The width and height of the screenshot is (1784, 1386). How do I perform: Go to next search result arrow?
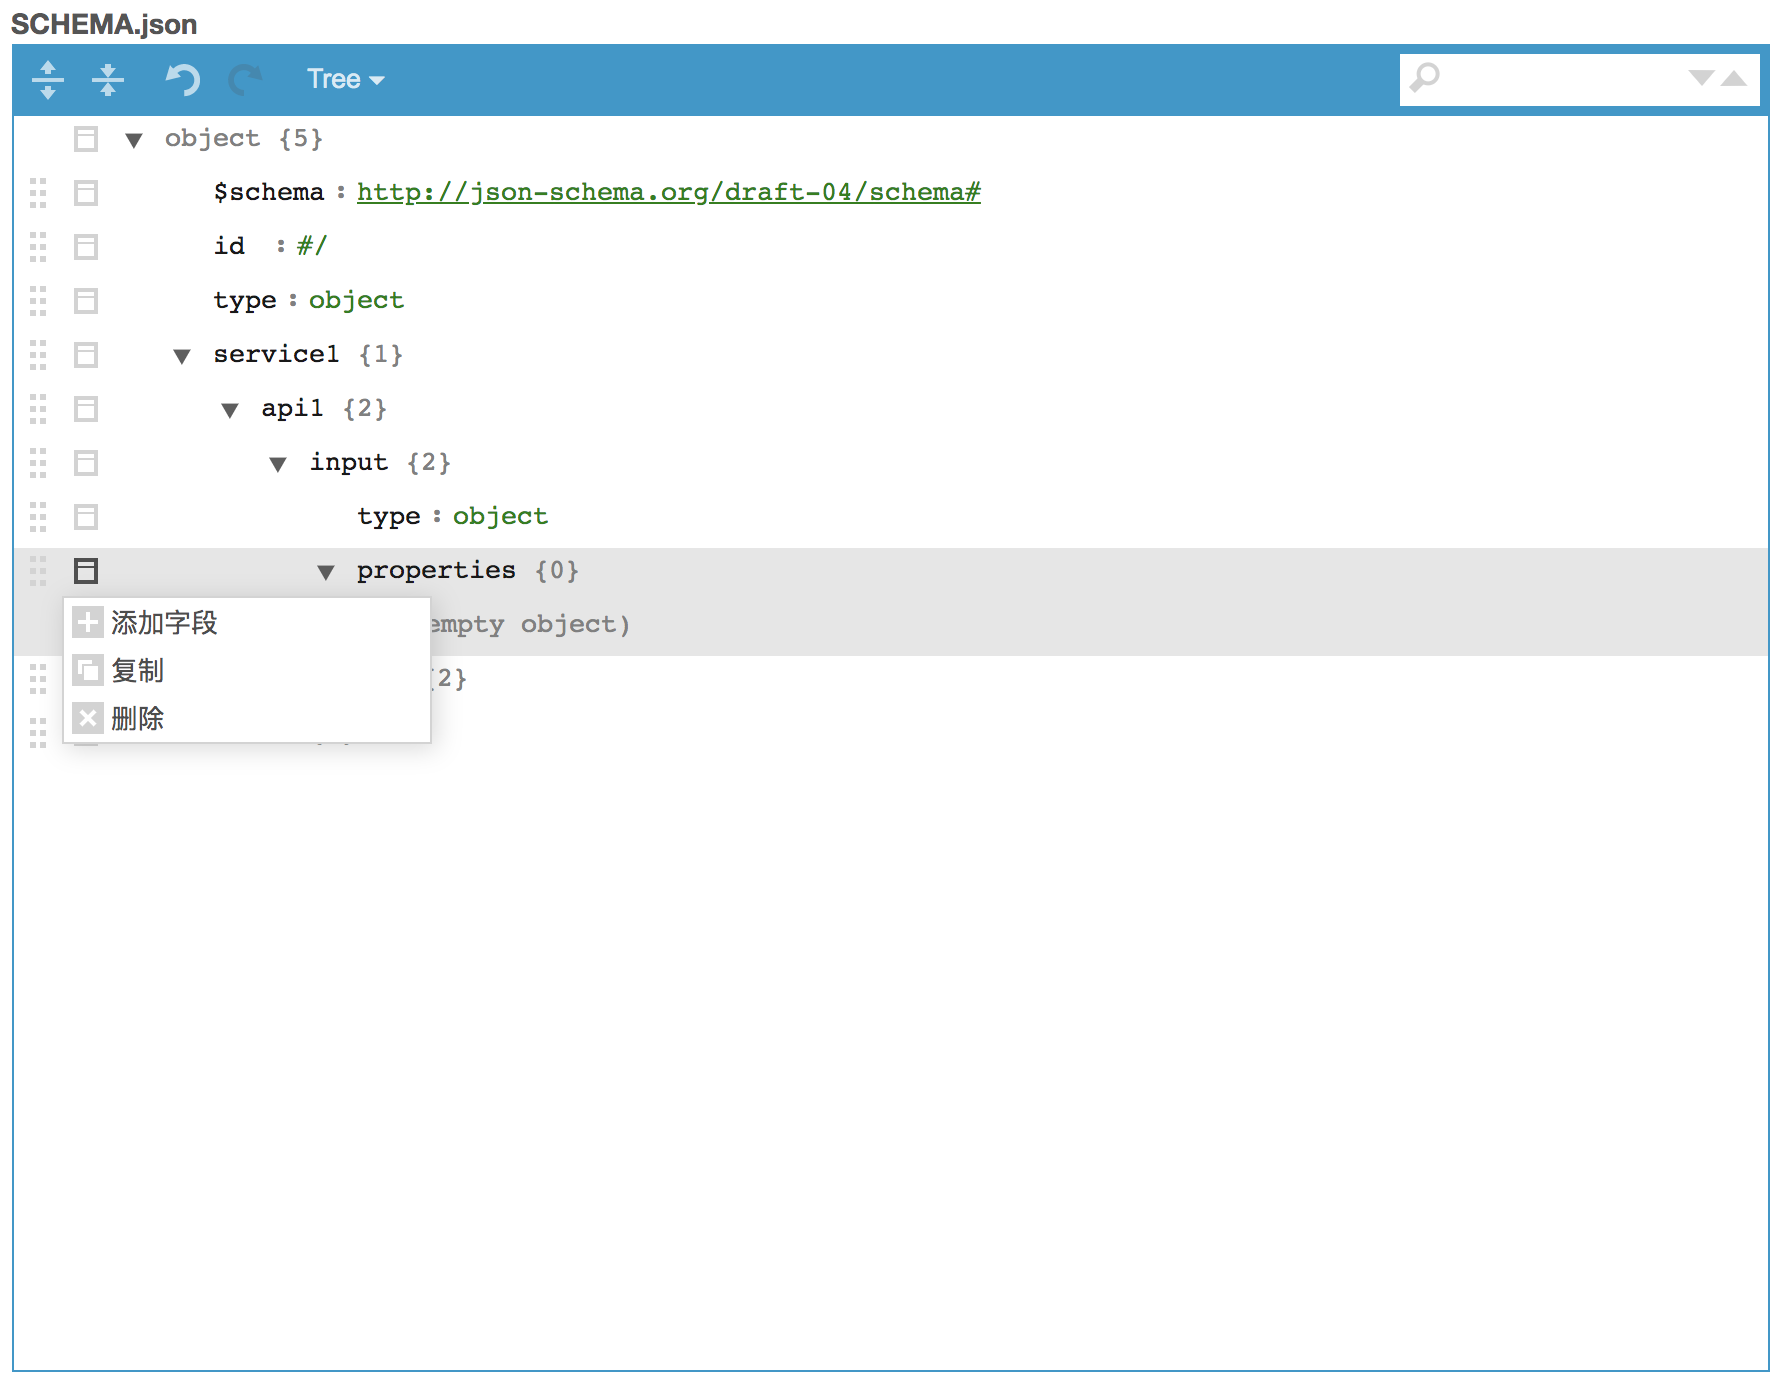(x=1701, y=78)
